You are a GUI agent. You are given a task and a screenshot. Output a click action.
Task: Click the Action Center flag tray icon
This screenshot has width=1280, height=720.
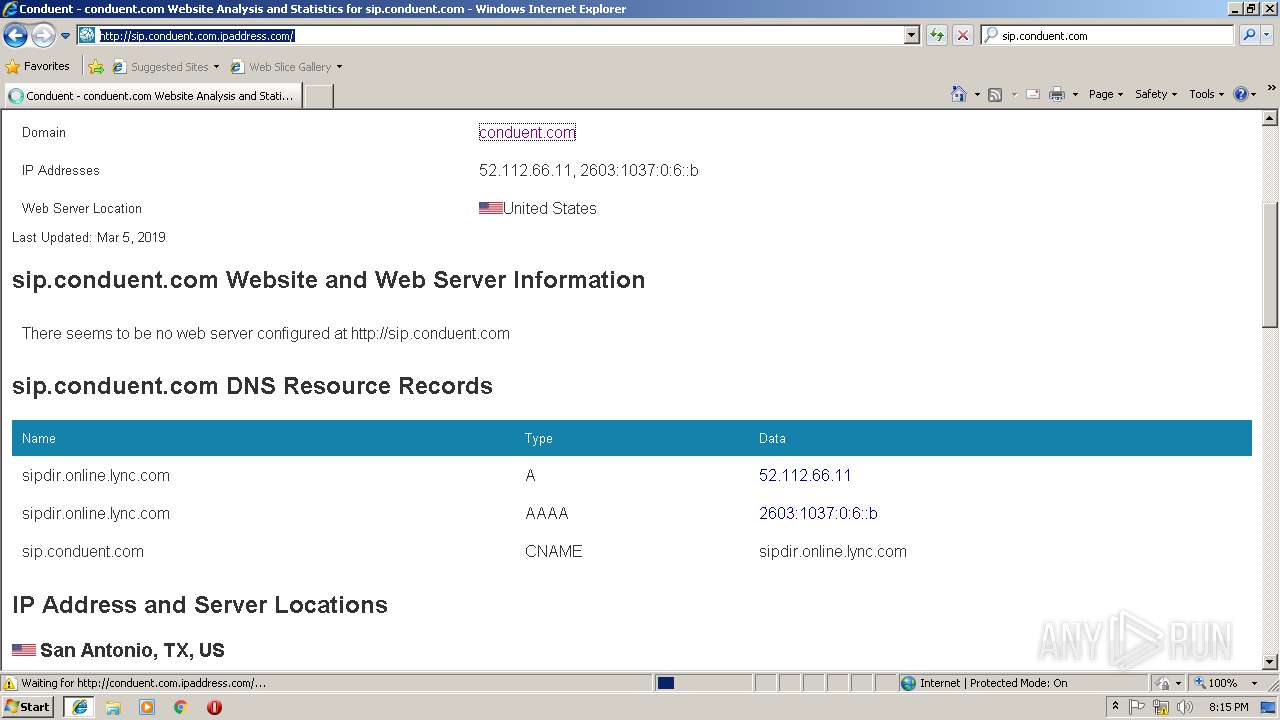tap(1137, 707)
